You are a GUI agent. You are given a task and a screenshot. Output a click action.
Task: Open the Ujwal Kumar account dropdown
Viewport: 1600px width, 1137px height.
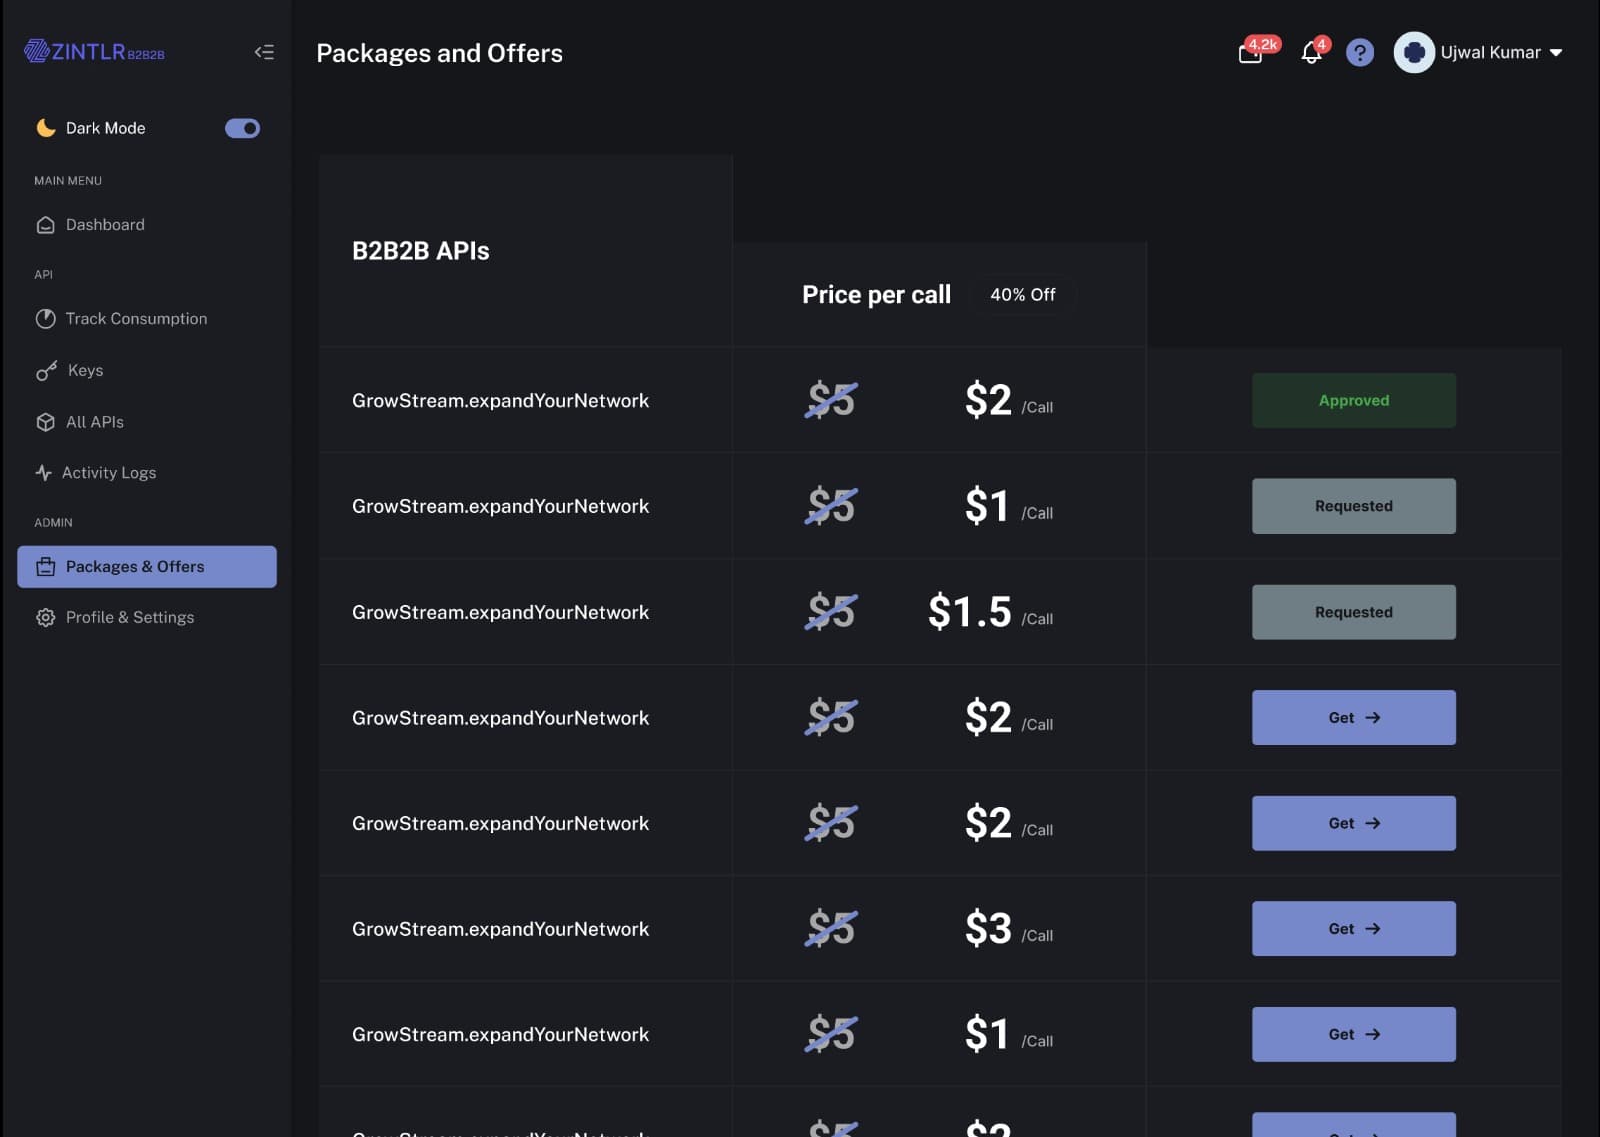coord(1490,52)
